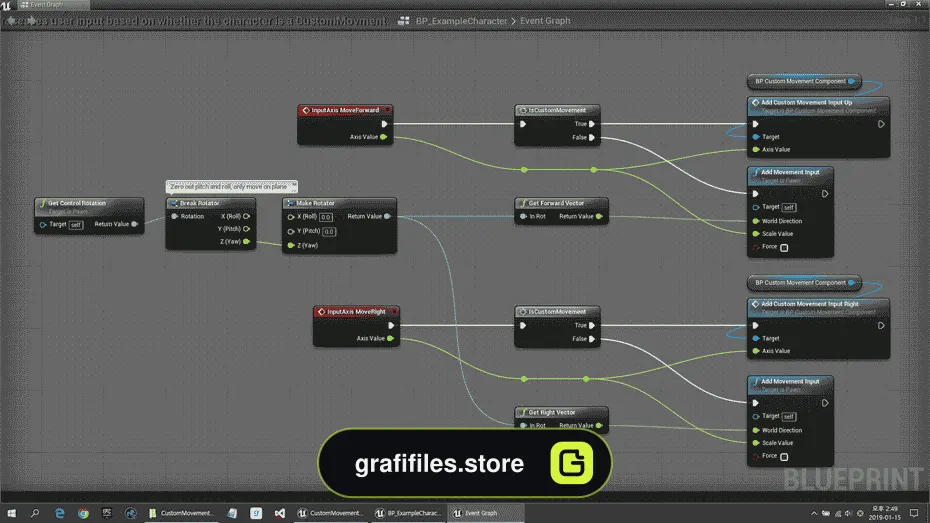Click False output pin of top IsCustomMovement node

point(591,138)
